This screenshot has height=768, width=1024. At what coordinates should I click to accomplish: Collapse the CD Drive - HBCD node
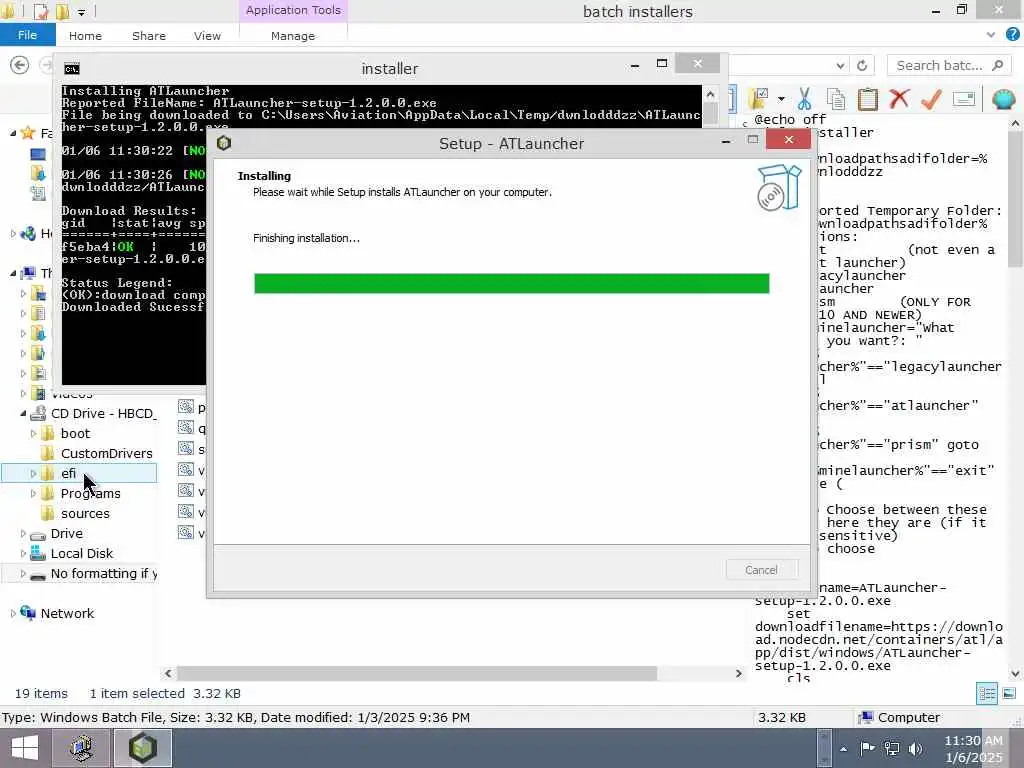pos(23,413)
